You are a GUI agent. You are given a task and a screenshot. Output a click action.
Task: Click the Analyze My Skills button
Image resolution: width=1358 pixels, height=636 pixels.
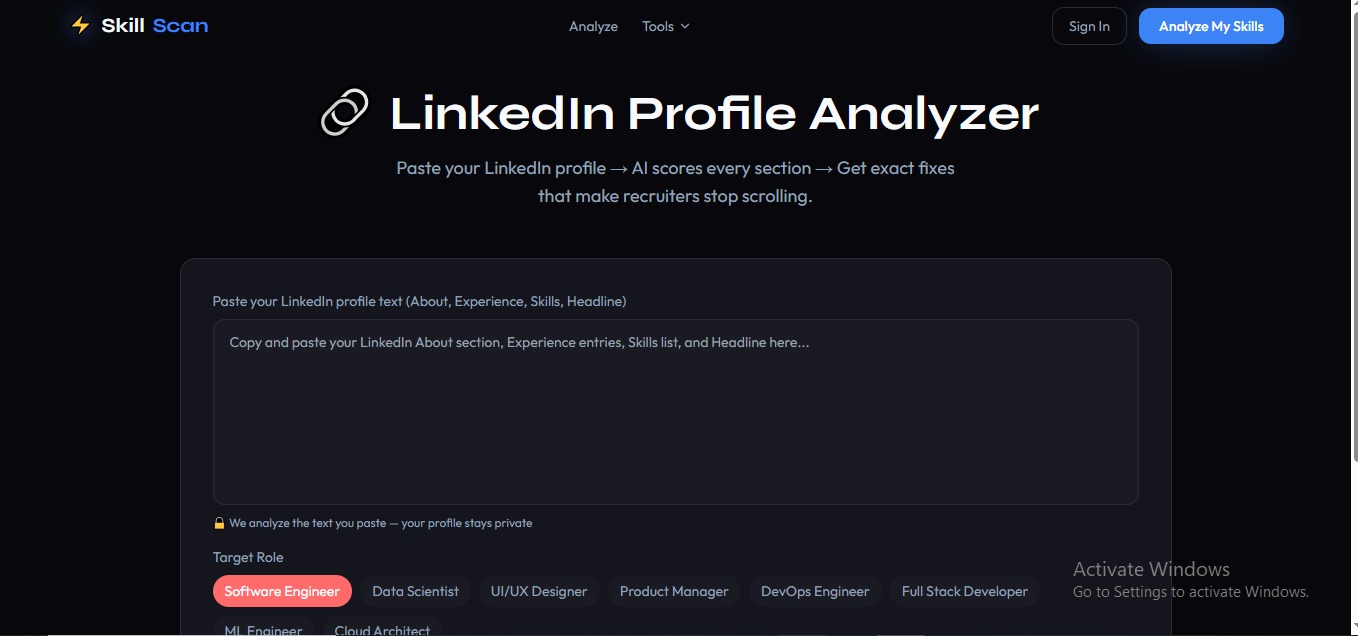pyautogui.click(x=1211, y=26)
